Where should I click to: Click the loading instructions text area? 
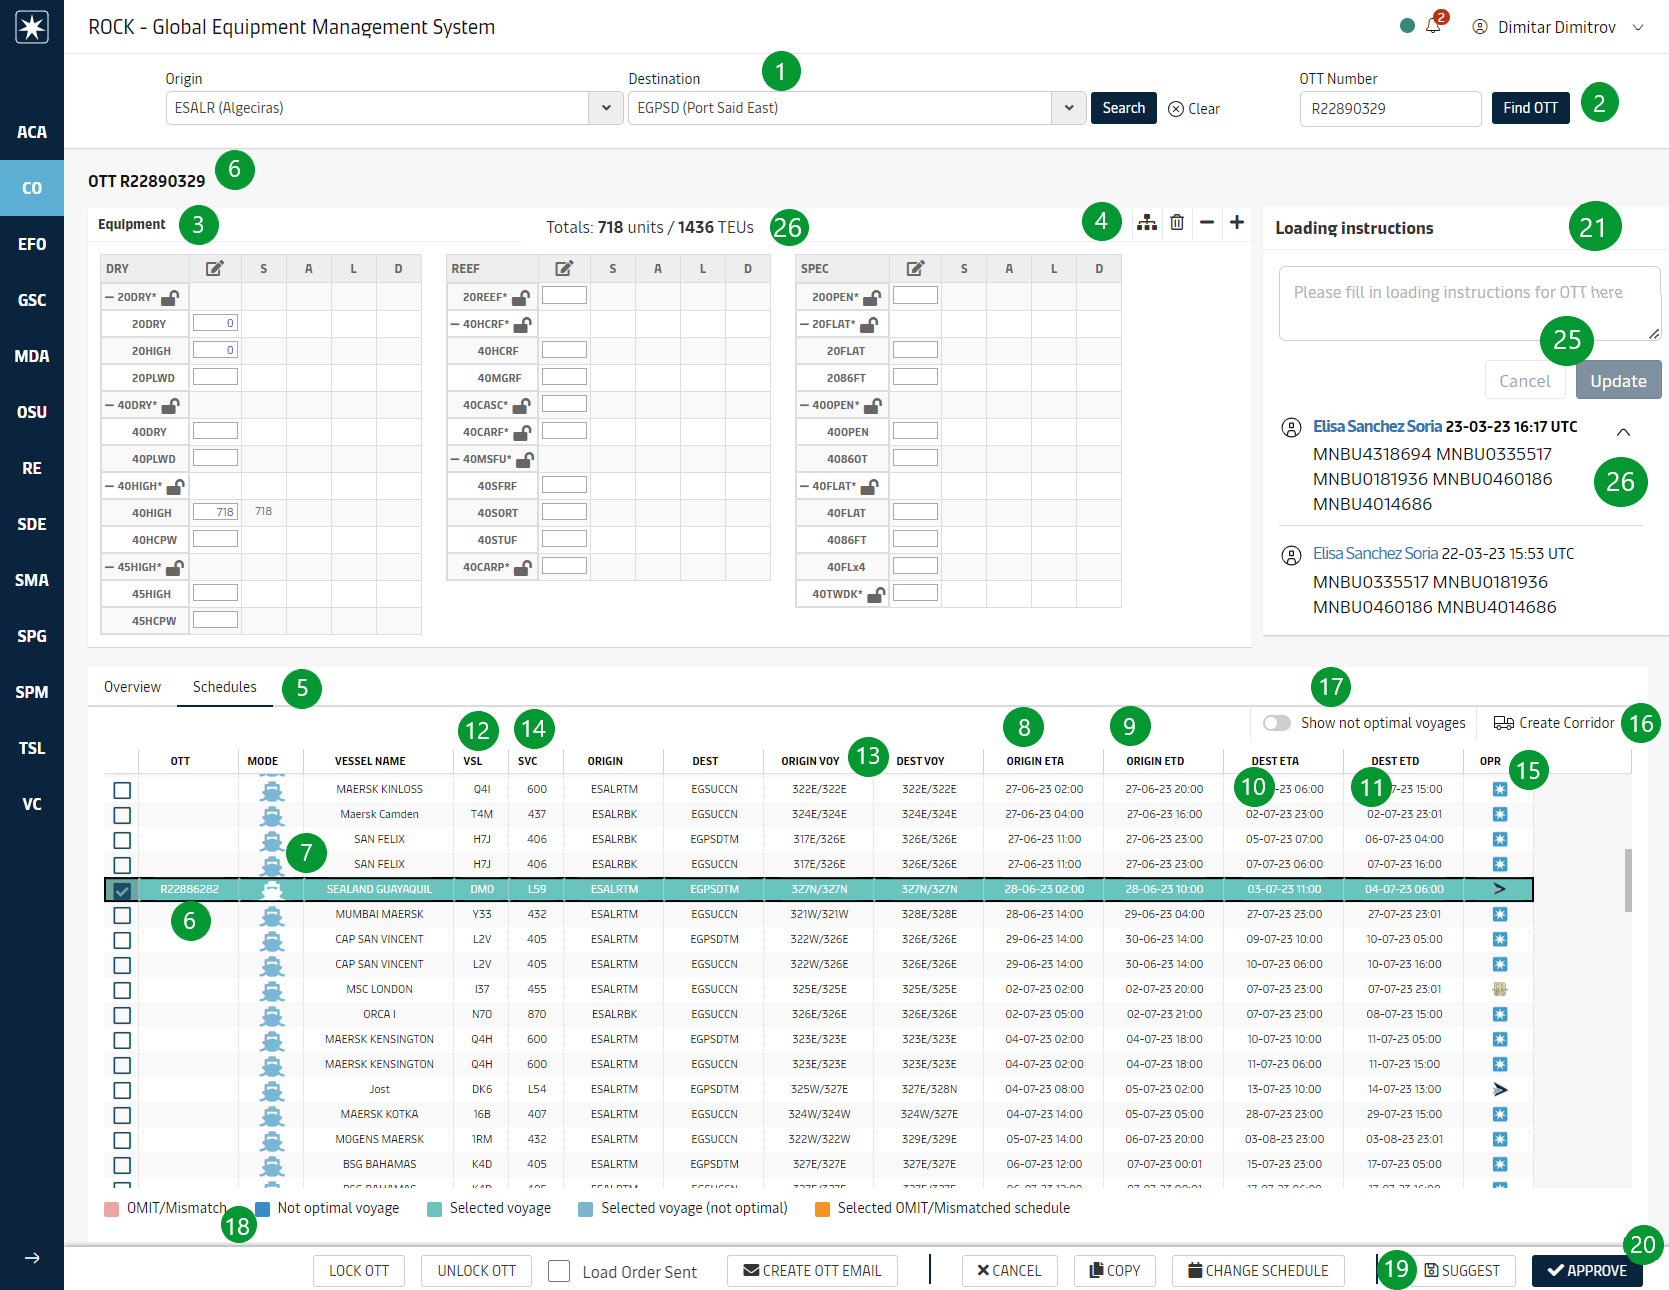[1467, 303]
